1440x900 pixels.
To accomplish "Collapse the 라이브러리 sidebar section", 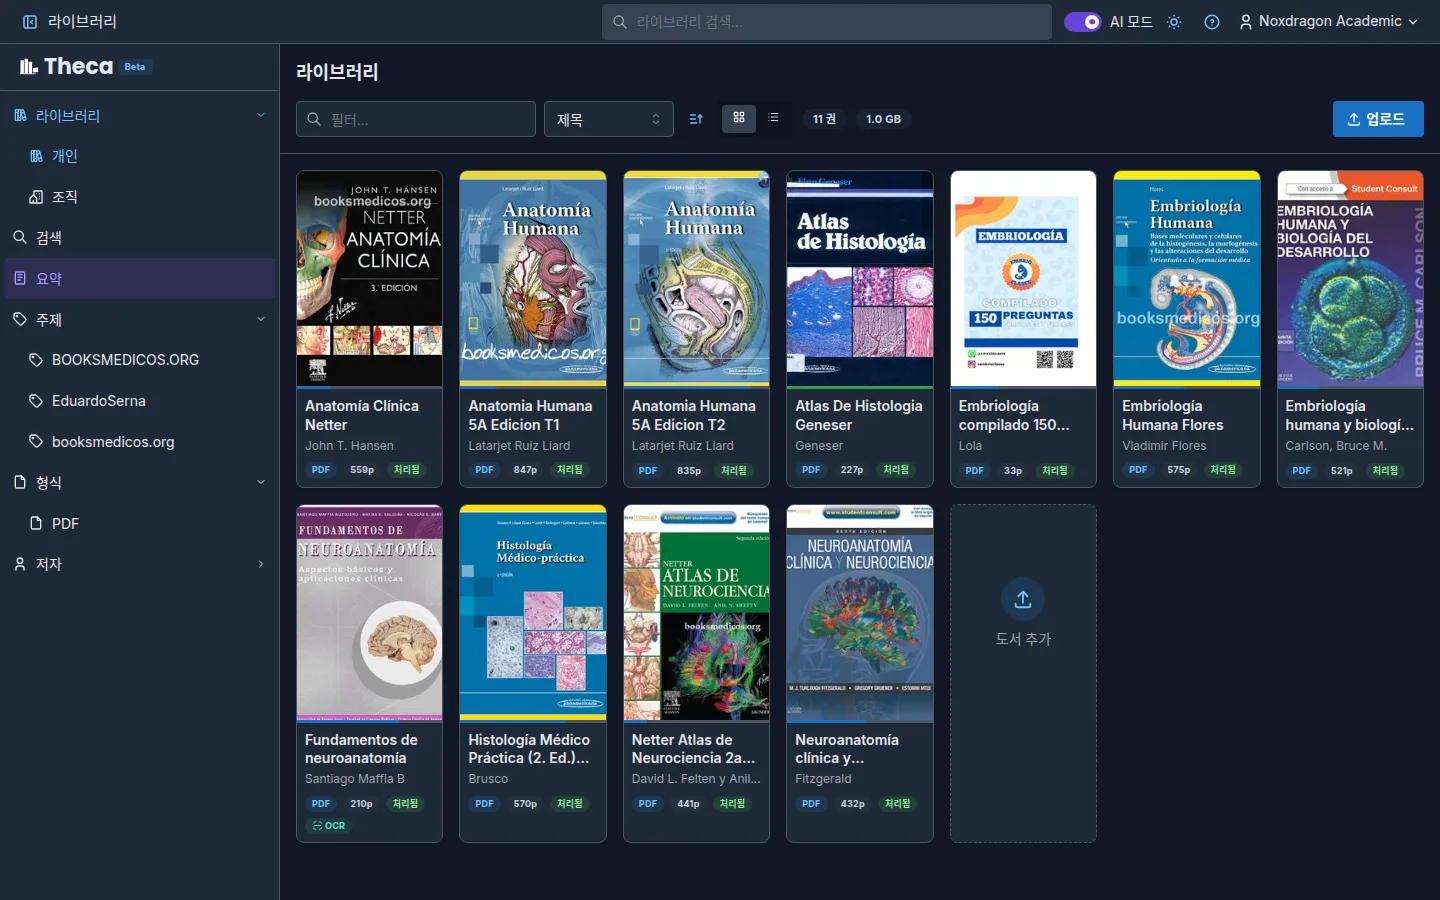I will [x=261, y=115].
